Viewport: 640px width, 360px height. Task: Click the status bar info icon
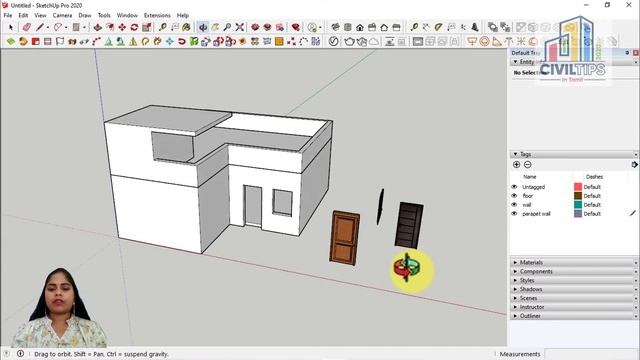click(x=20, y=354)
